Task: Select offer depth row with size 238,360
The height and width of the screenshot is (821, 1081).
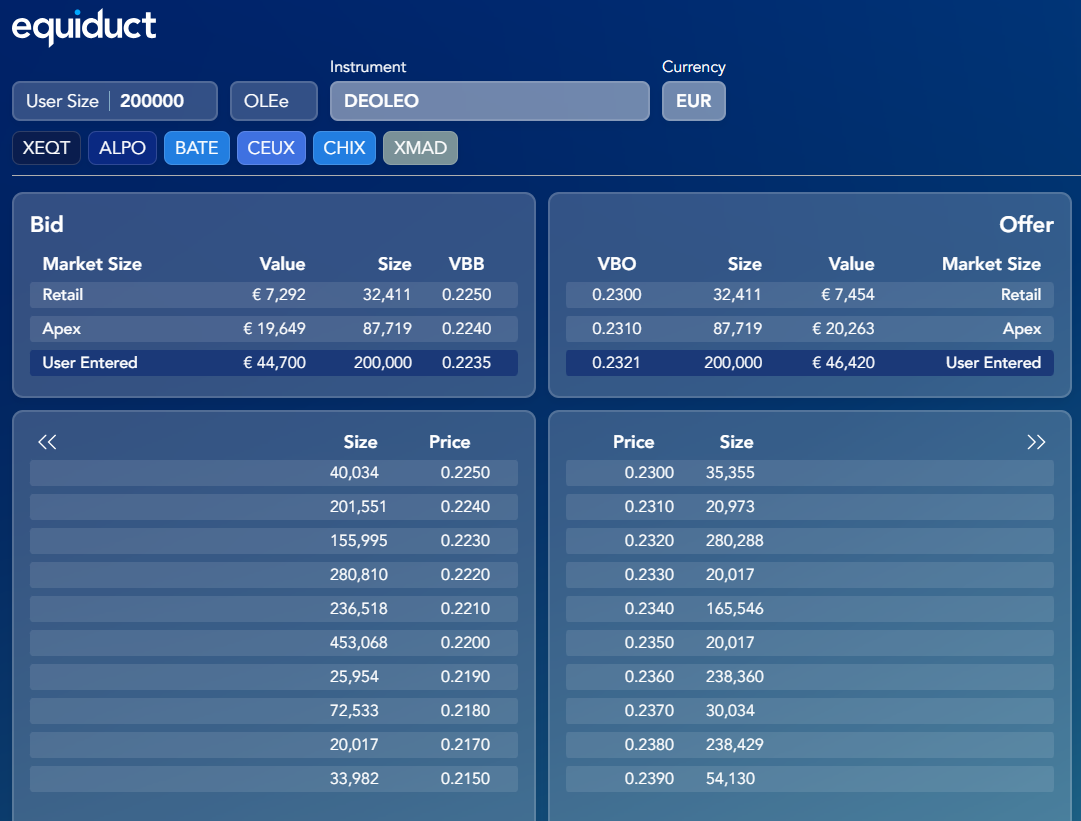Action: coord(809,676)
